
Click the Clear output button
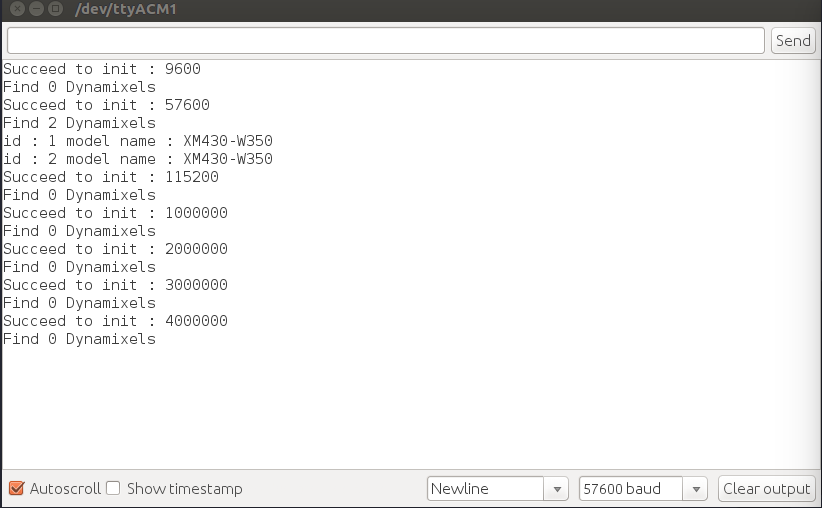766,489
